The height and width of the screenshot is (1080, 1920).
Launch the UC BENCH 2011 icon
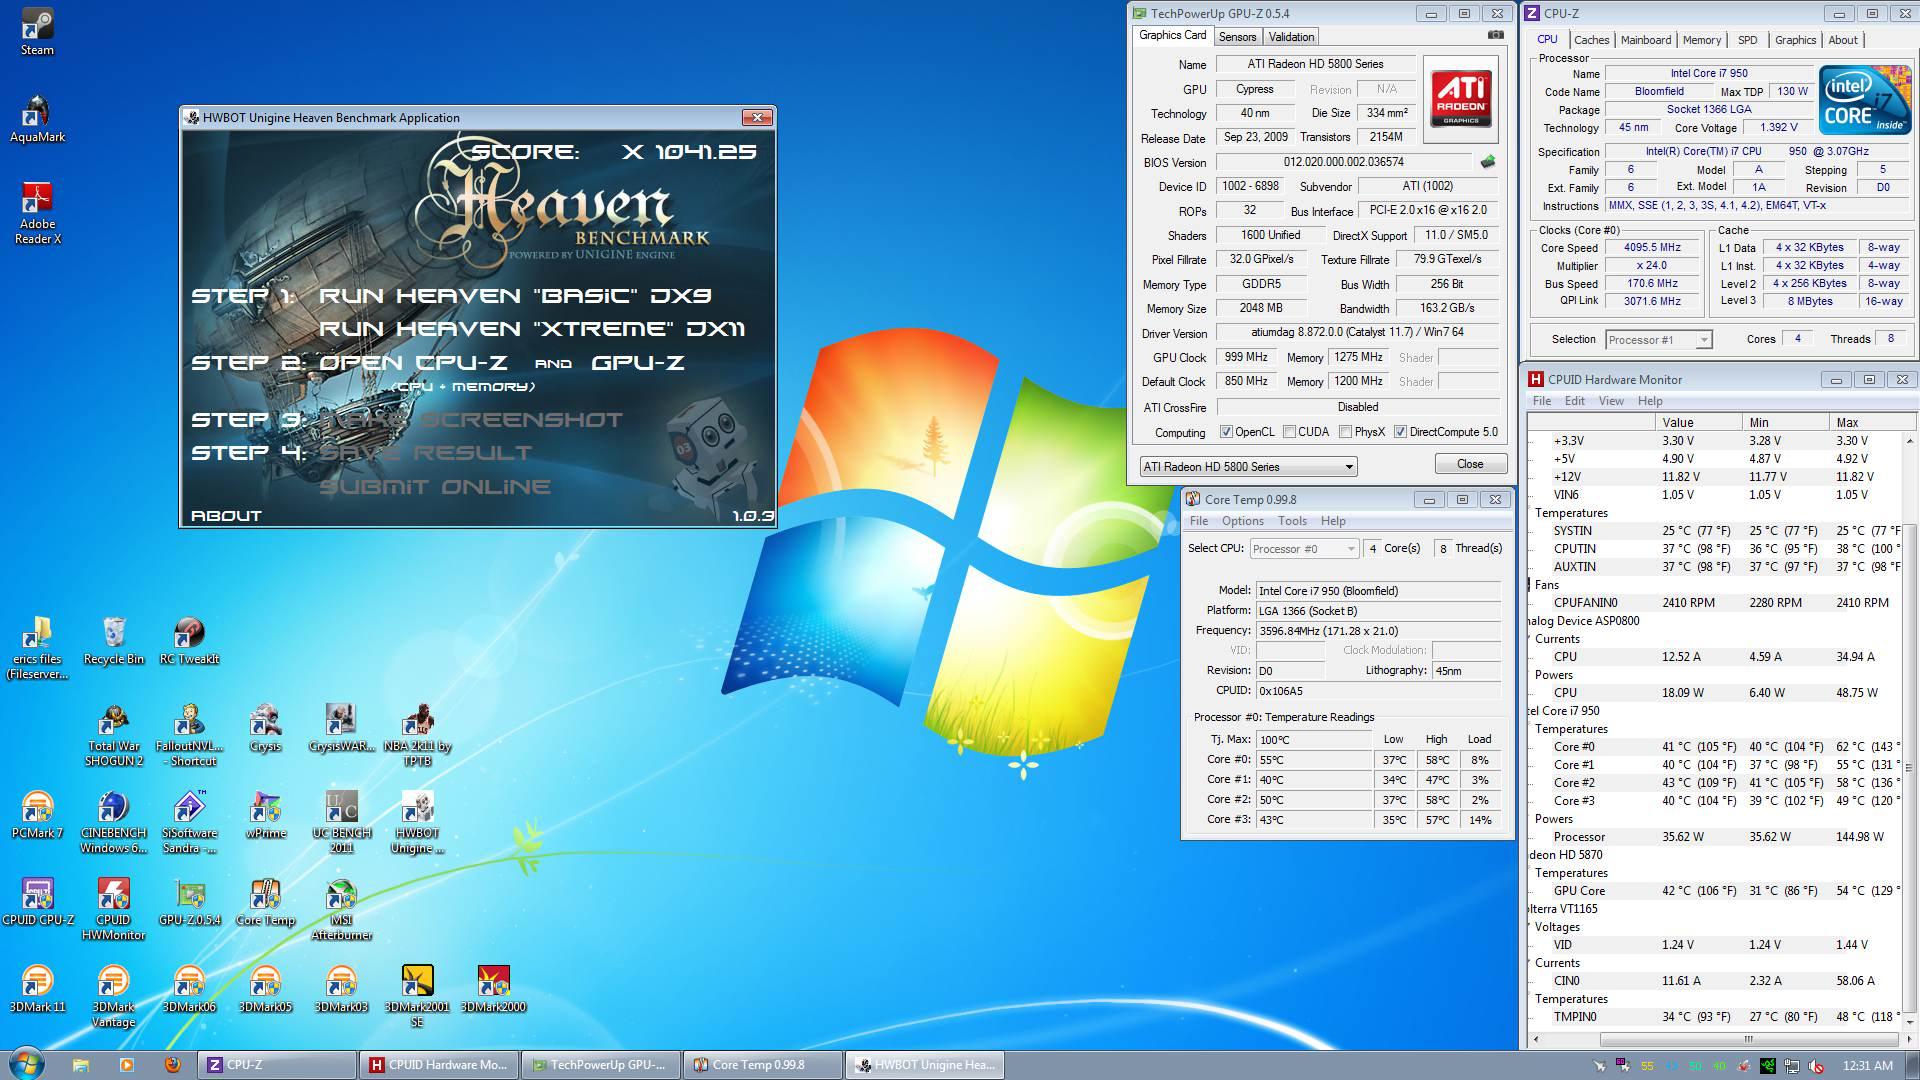(x=341, y=821)
